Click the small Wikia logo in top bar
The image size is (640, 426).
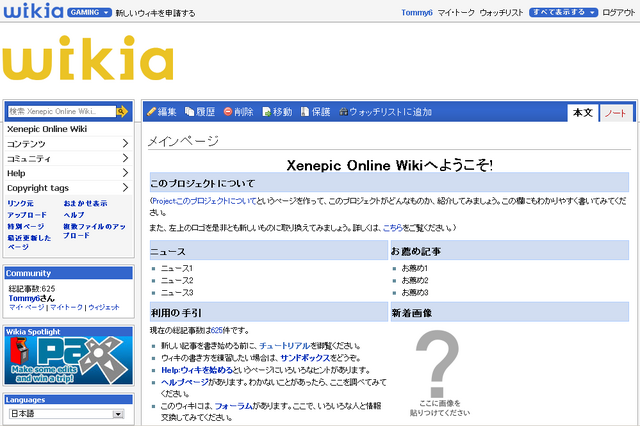click(33, 11)
